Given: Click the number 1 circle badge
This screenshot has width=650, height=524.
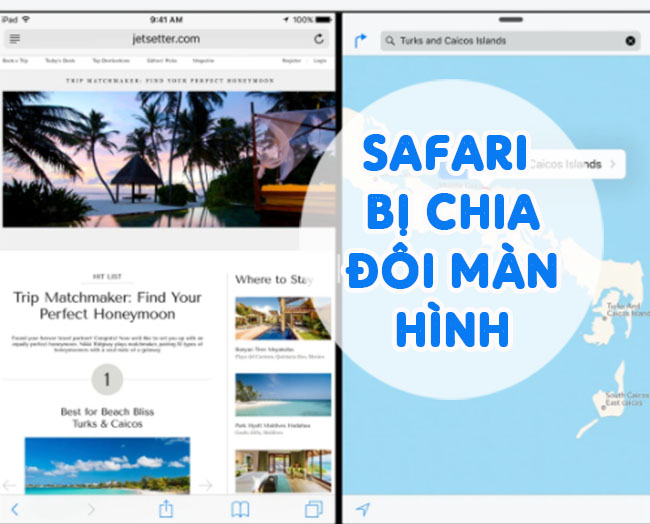Looking at the screenshot, I should click(107, 379).
